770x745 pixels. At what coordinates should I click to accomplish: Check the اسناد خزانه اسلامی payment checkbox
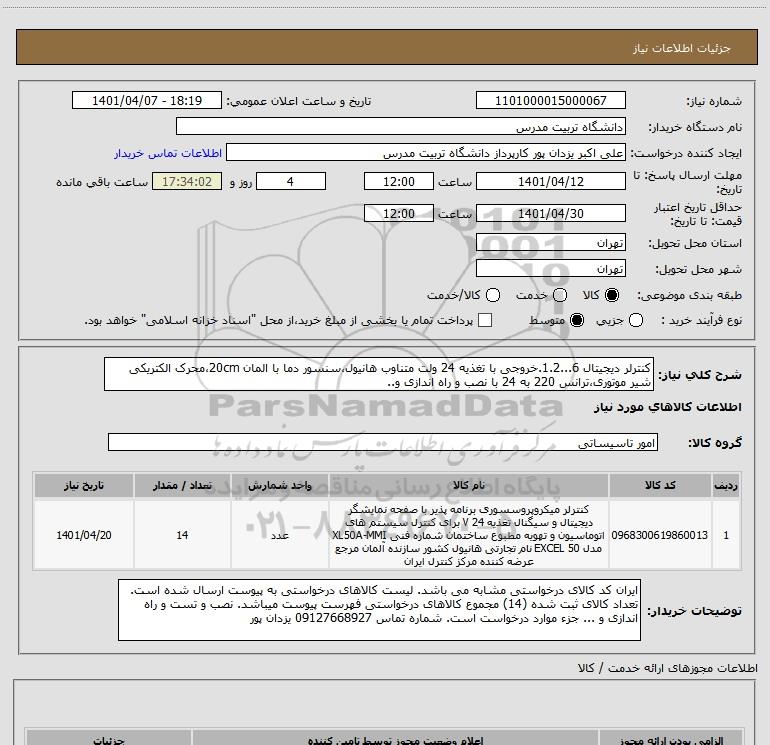[x=485, y=320]
